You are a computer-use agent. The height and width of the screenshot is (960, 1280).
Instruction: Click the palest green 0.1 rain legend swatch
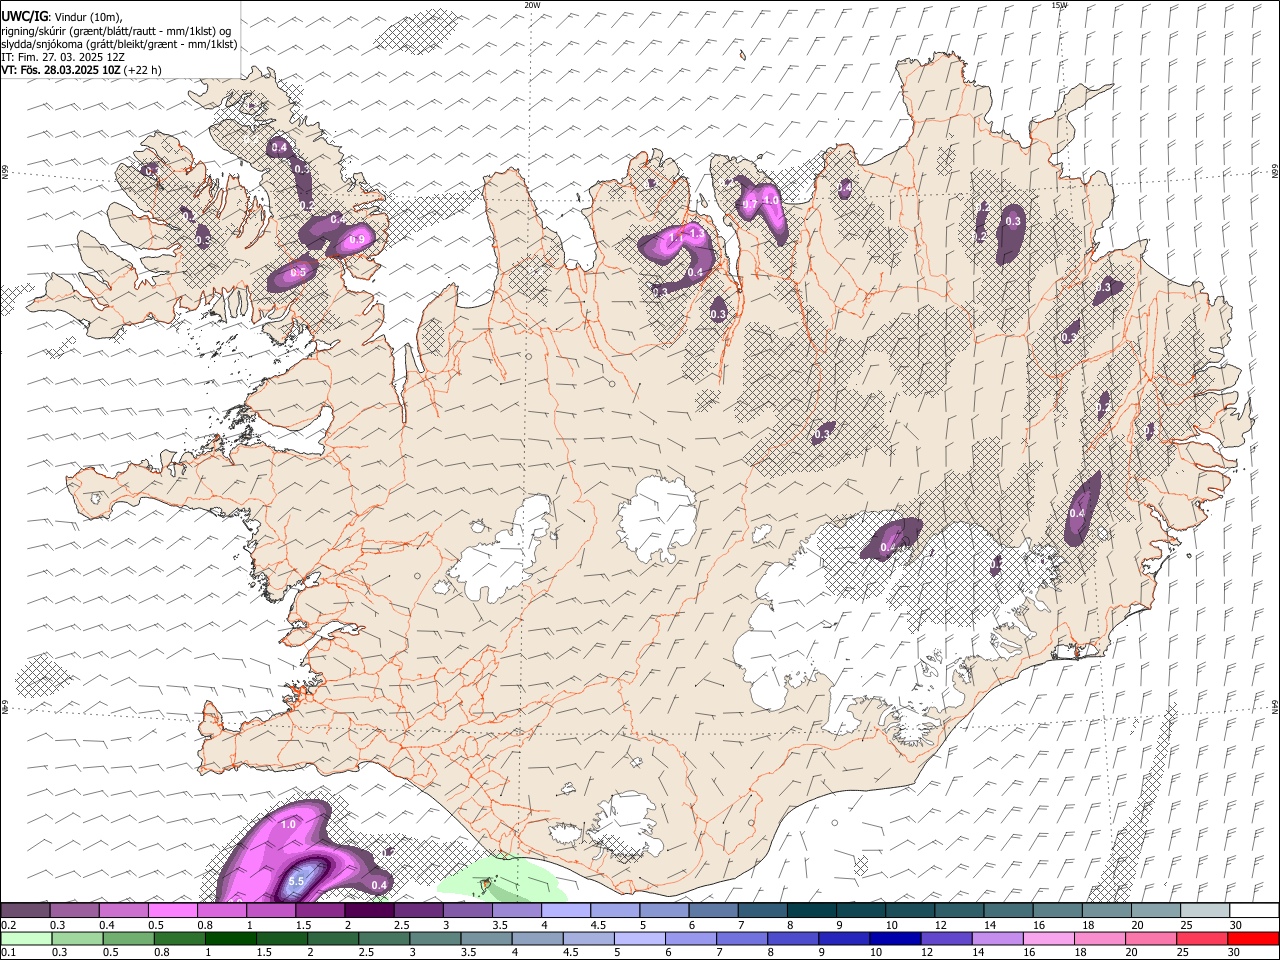coord(26,938)
